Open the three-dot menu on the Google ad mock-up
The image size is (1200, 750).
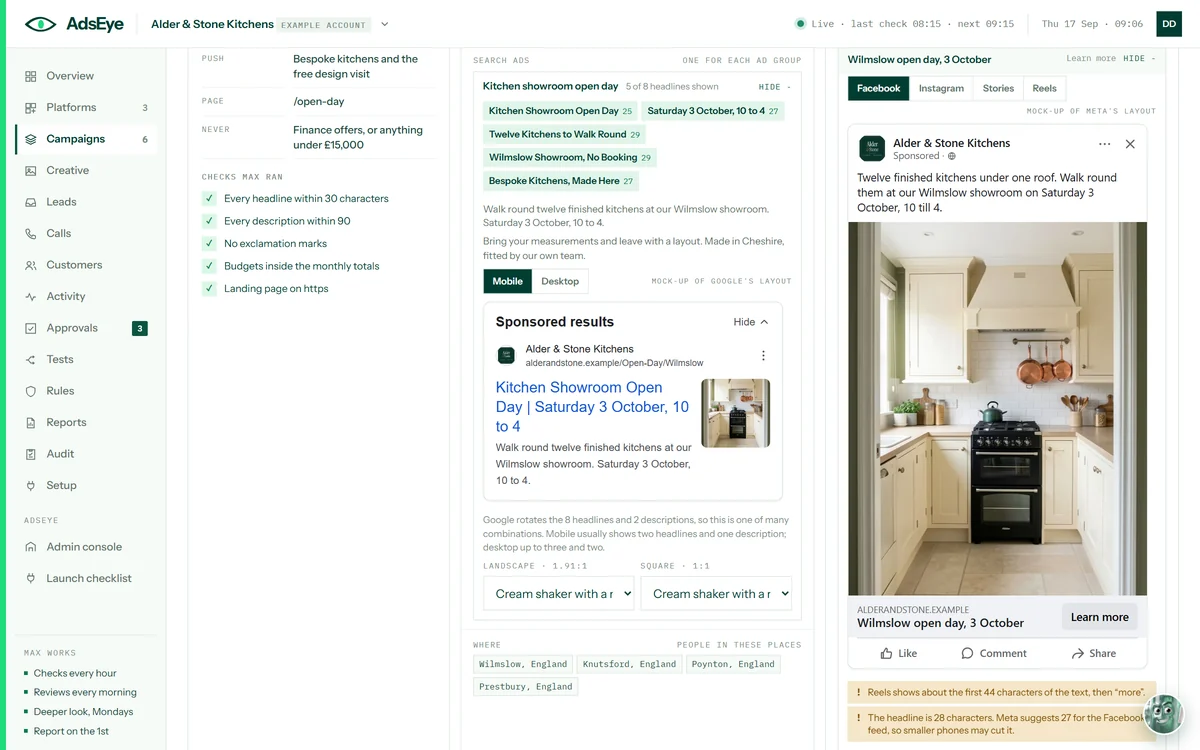coord(763,356)
